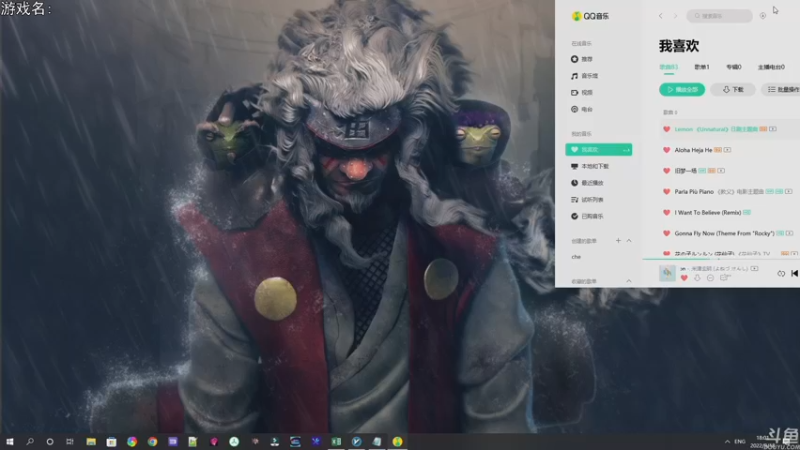Select the song title Lemon
Screen dimensions: 800x450
684,129
